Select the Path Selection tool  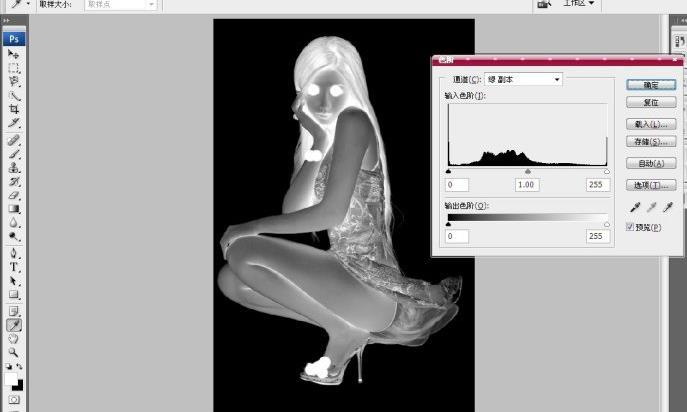[13, 281]
